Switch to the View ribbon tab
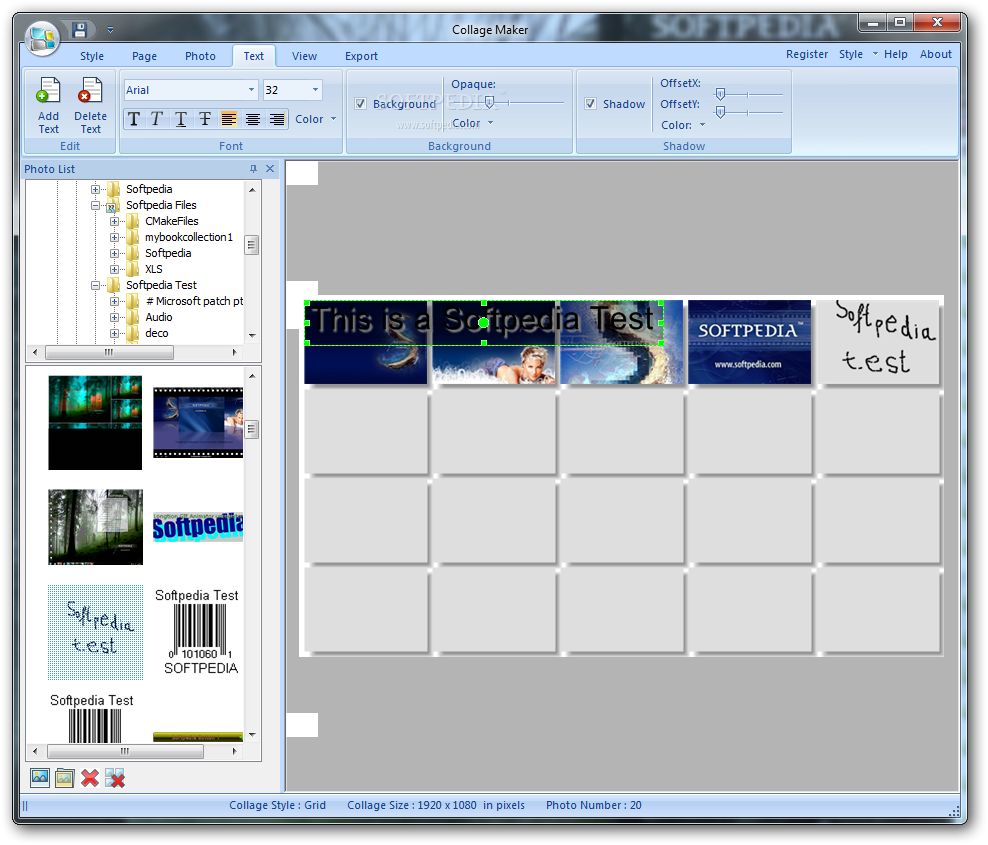This screenshot has width=988, height=845. tap(304, 56)
